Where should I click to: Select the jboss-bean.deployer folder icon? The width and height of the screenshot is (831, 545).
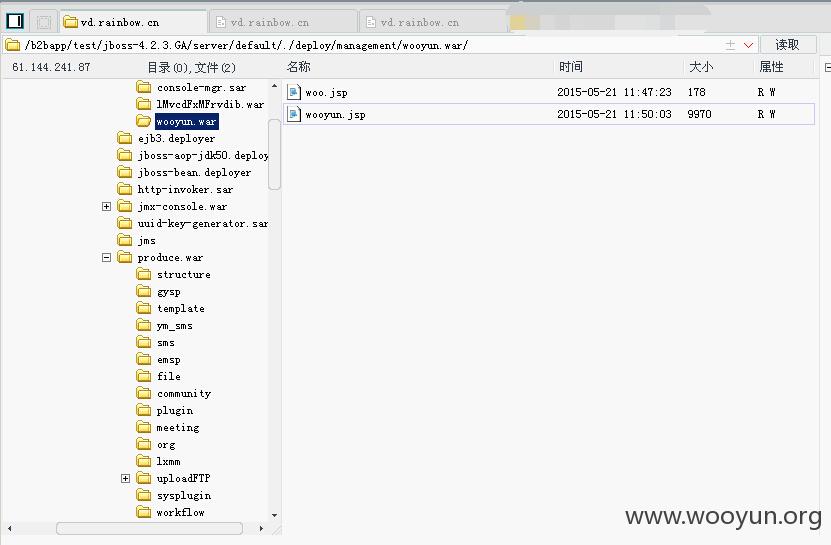pos(125,172)
